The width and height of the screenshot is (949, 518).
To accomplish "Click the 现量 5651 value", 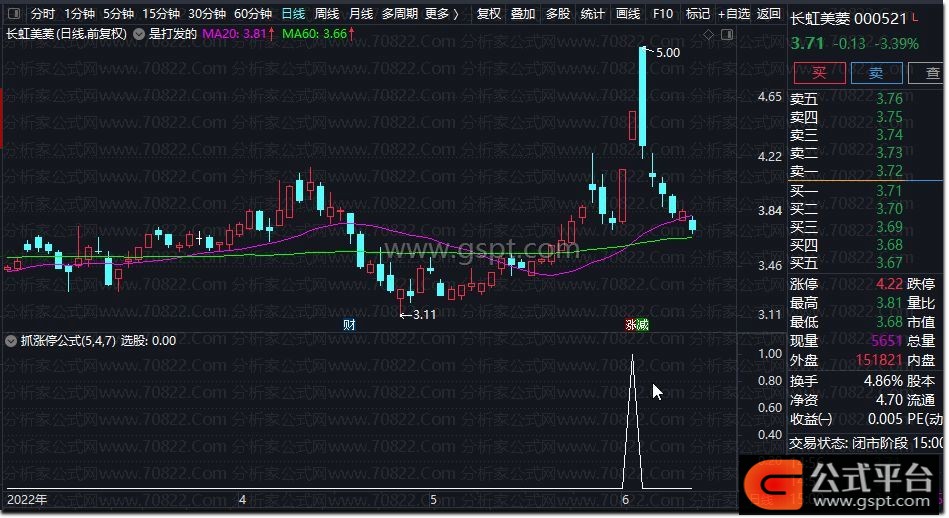I will 887,341.
